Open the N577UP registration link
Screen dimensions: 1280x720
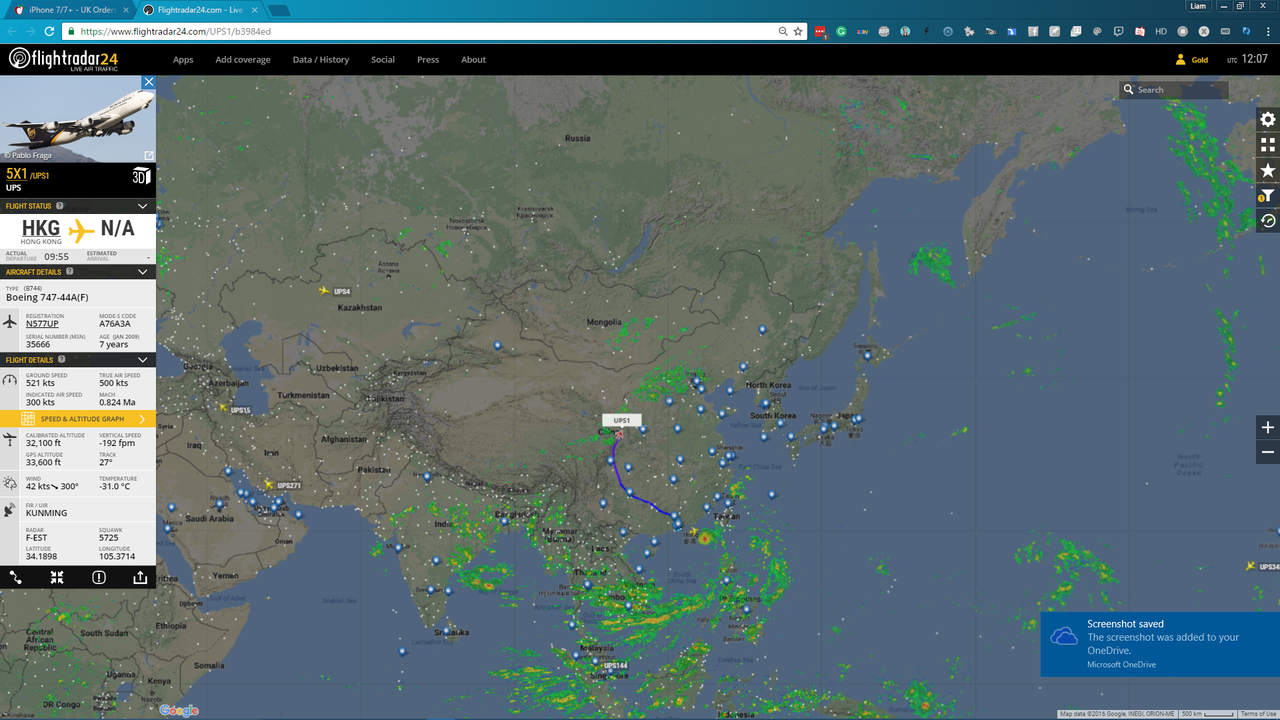coord(42,324)
